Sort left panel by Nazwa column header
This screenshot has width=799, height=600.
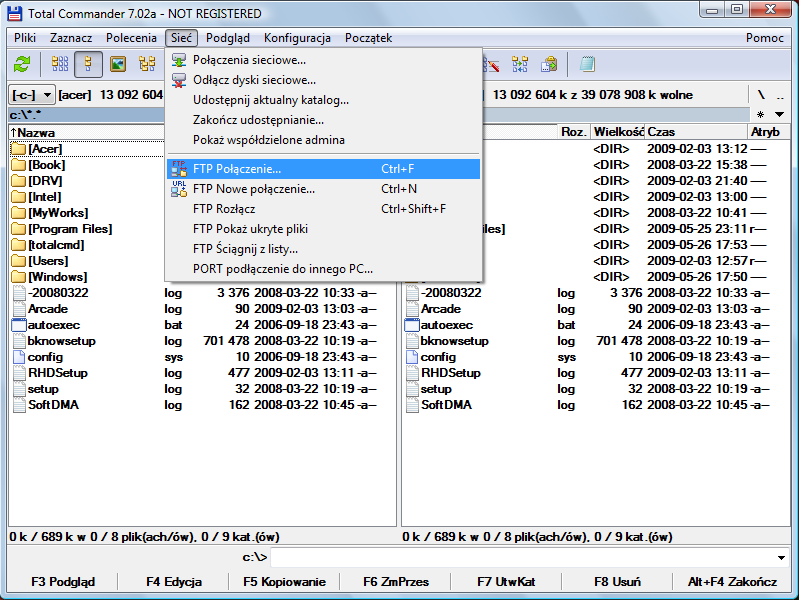(x=87, y=133)
